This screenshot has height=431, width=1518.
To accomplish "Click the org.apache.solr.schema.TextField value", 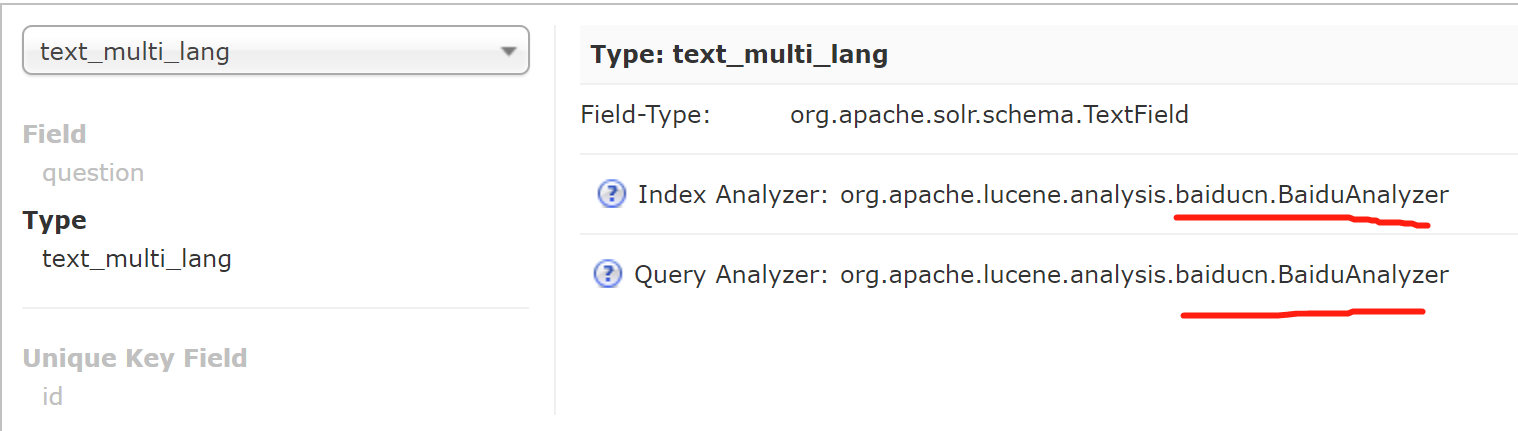I will click(x=989, y=115).
